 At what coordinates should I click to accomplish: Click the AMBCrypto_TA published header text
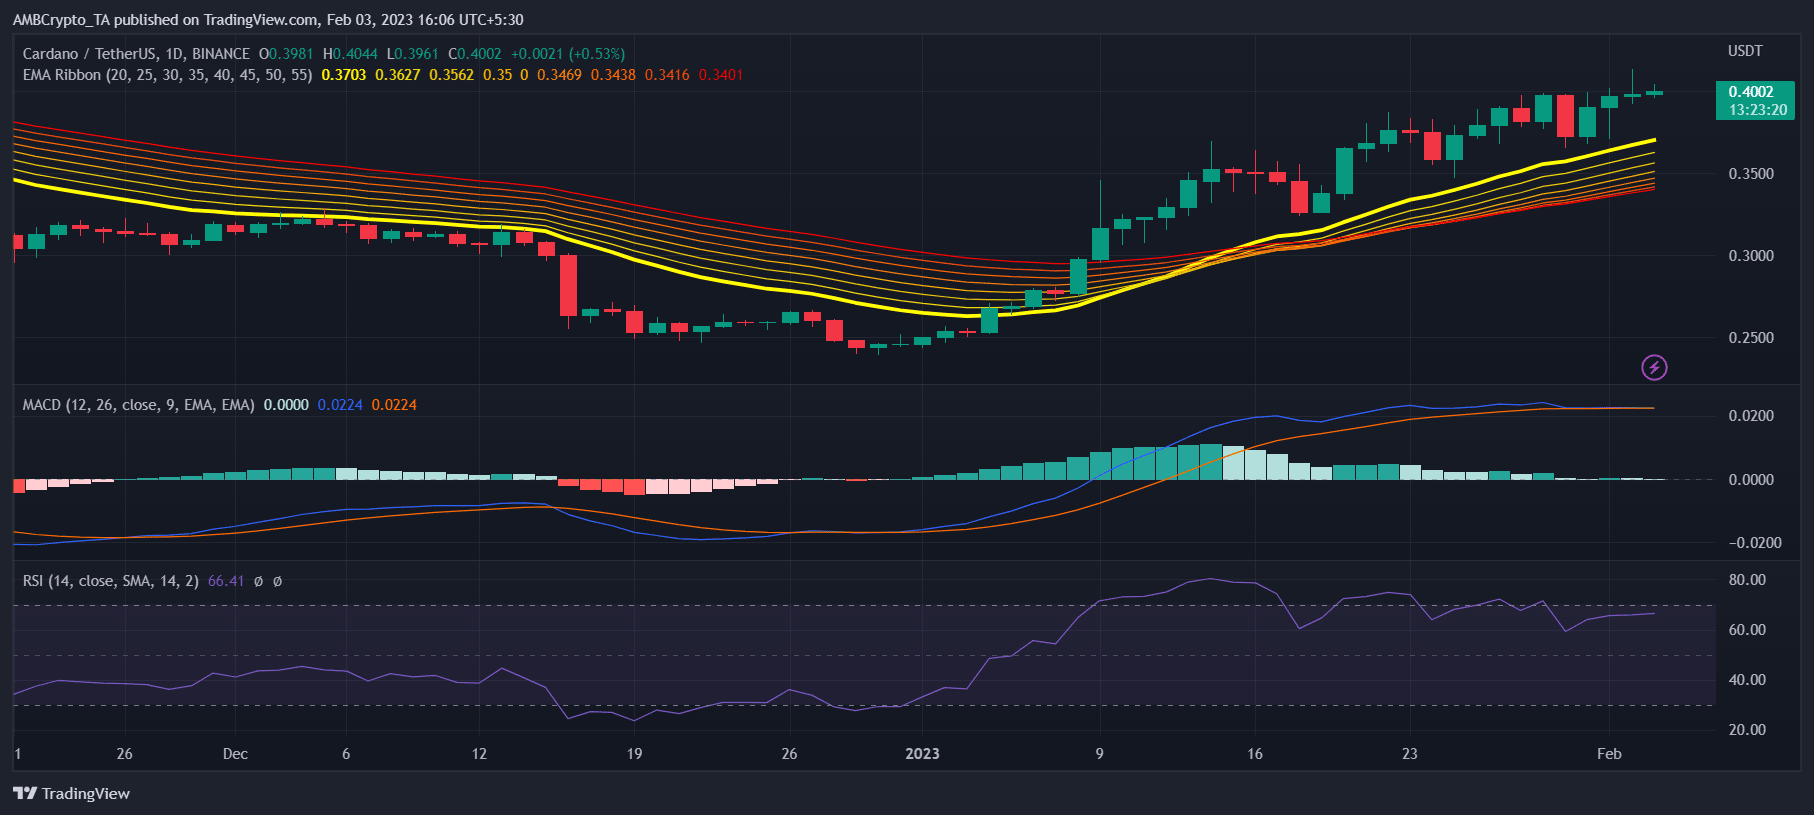tap(268, 20)
